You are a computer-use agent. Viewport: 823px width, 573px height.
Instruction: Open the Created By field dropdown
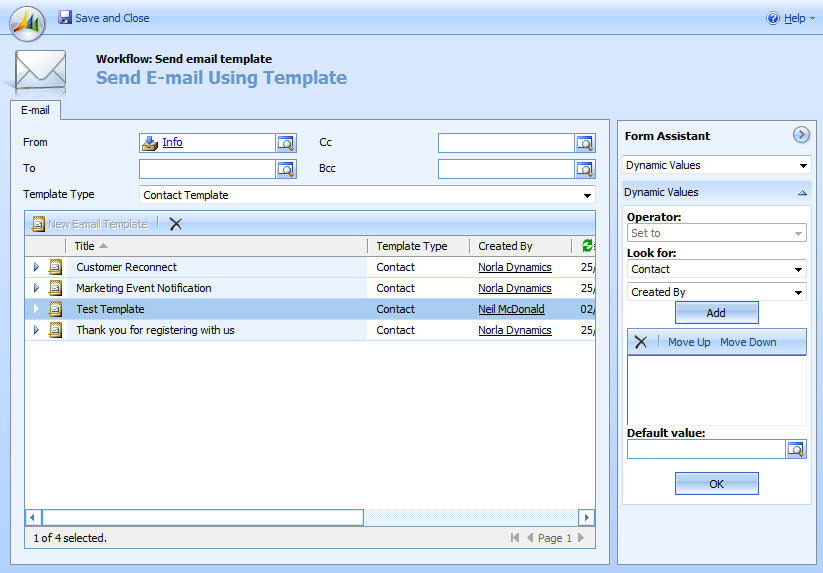pos(799,293)
